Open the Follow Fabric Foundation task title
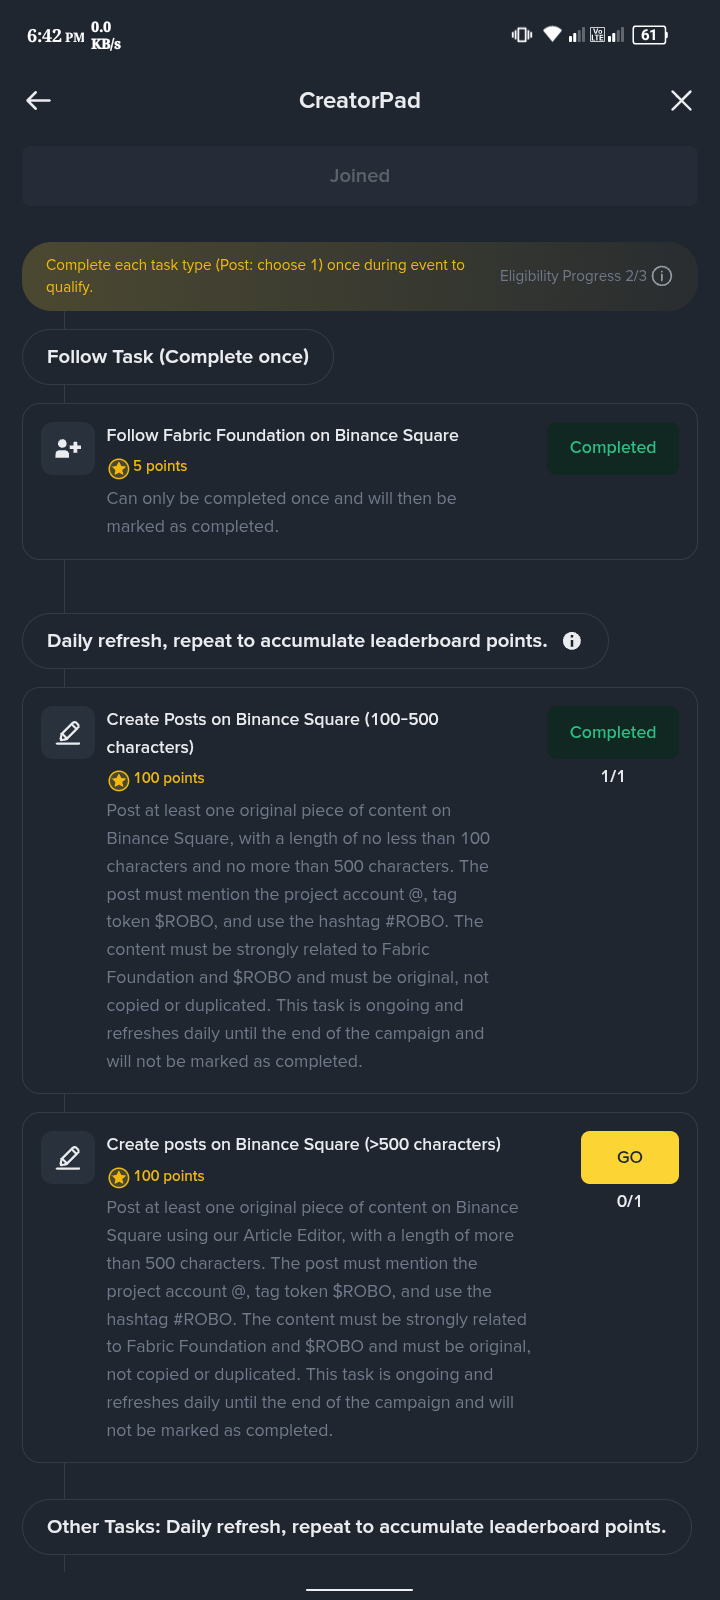 [x=282, y=435]
